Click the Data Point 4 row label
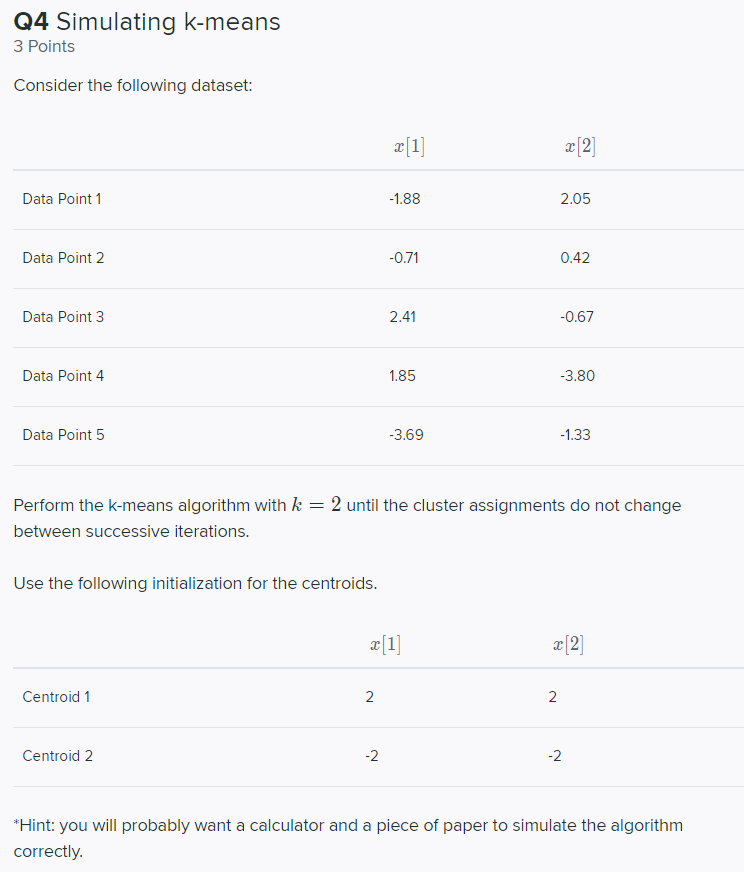This screenshot has width=744, height=872. [x=63, y=376]
